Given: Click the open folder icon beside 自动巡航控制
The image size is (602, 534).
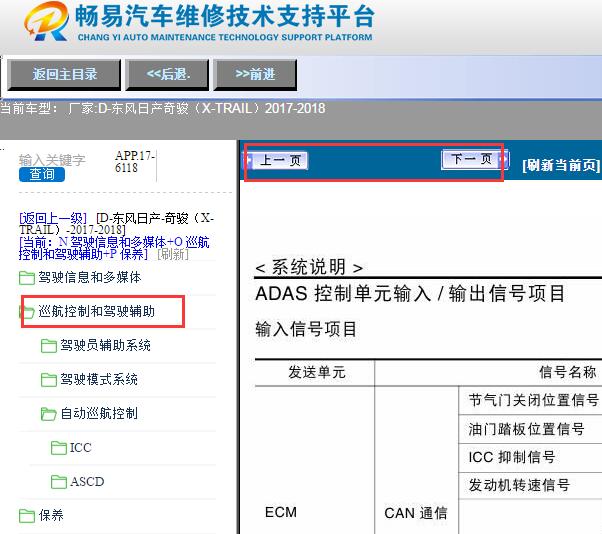Looking at the screenshot, I should click(49, 414).
